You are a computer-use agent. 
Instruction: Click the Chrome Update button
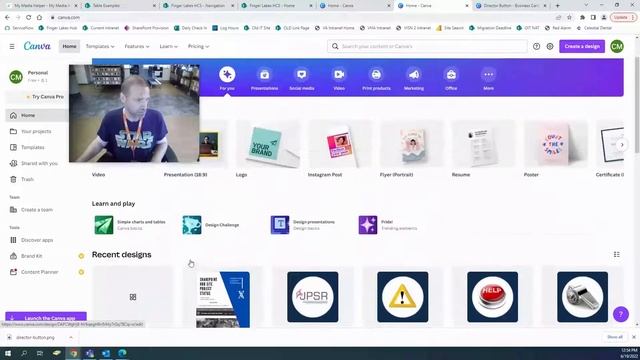pyautogui.click(x=623, y=18)
